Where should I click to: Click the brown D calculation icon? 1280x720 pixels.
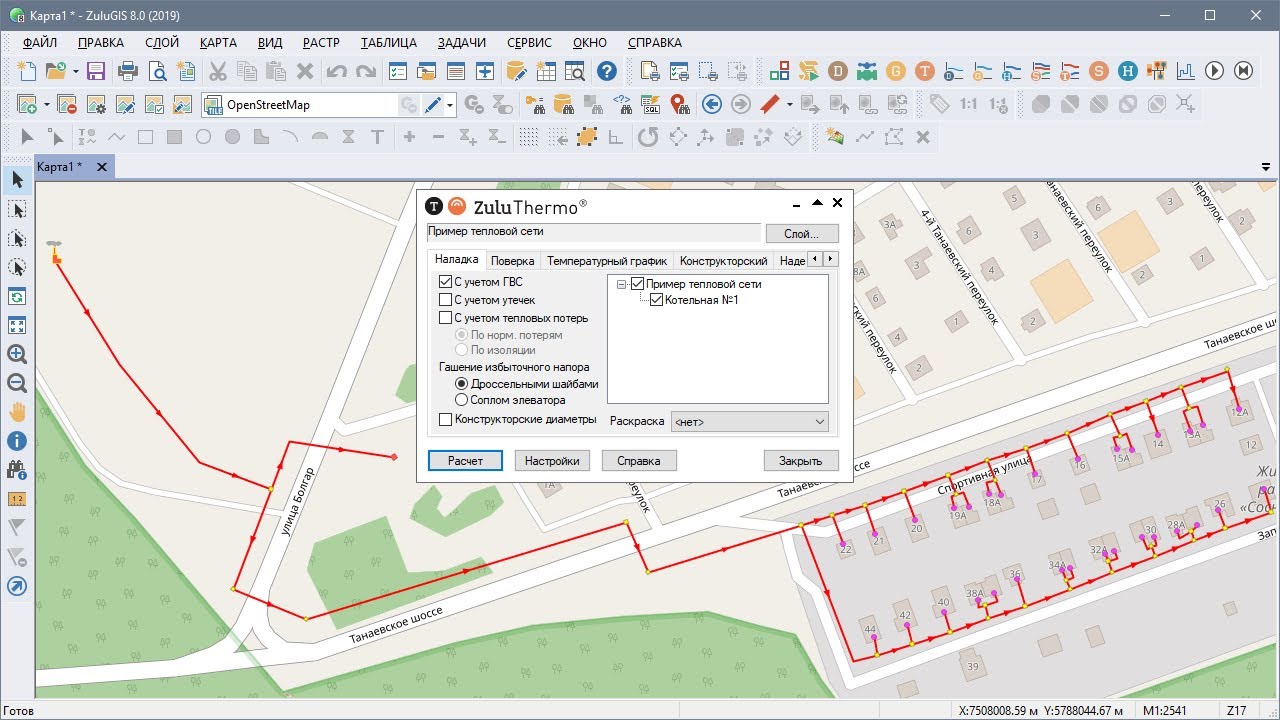(838, 71)
